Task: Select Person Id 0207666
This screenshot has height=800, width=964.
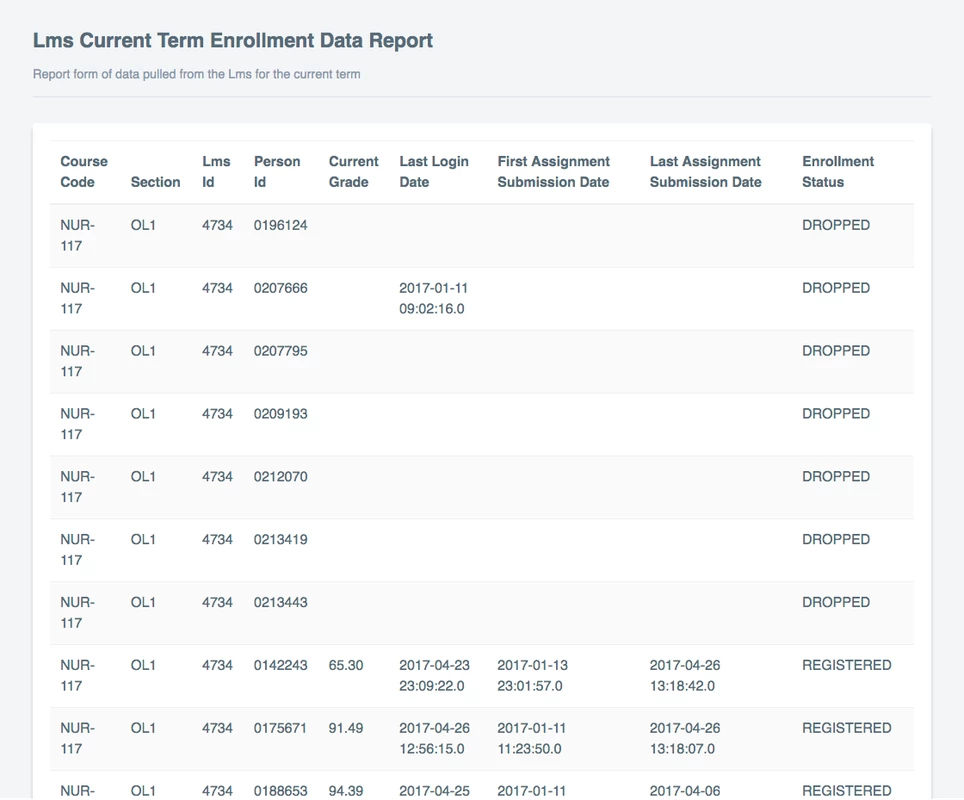Action: tap(280, 288)
